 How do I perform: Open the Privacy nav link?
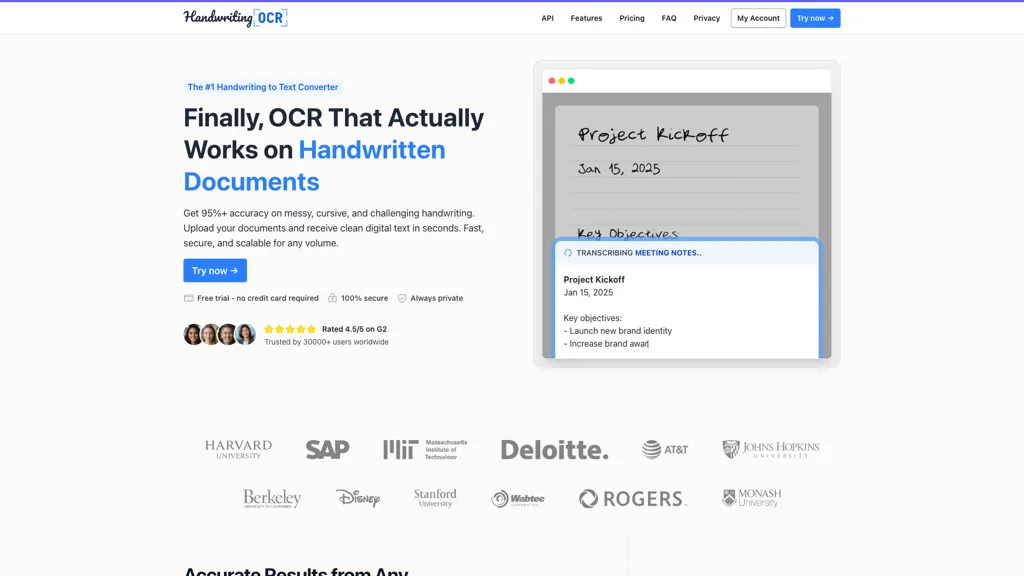pyautogui.click(x=707, y=18)
